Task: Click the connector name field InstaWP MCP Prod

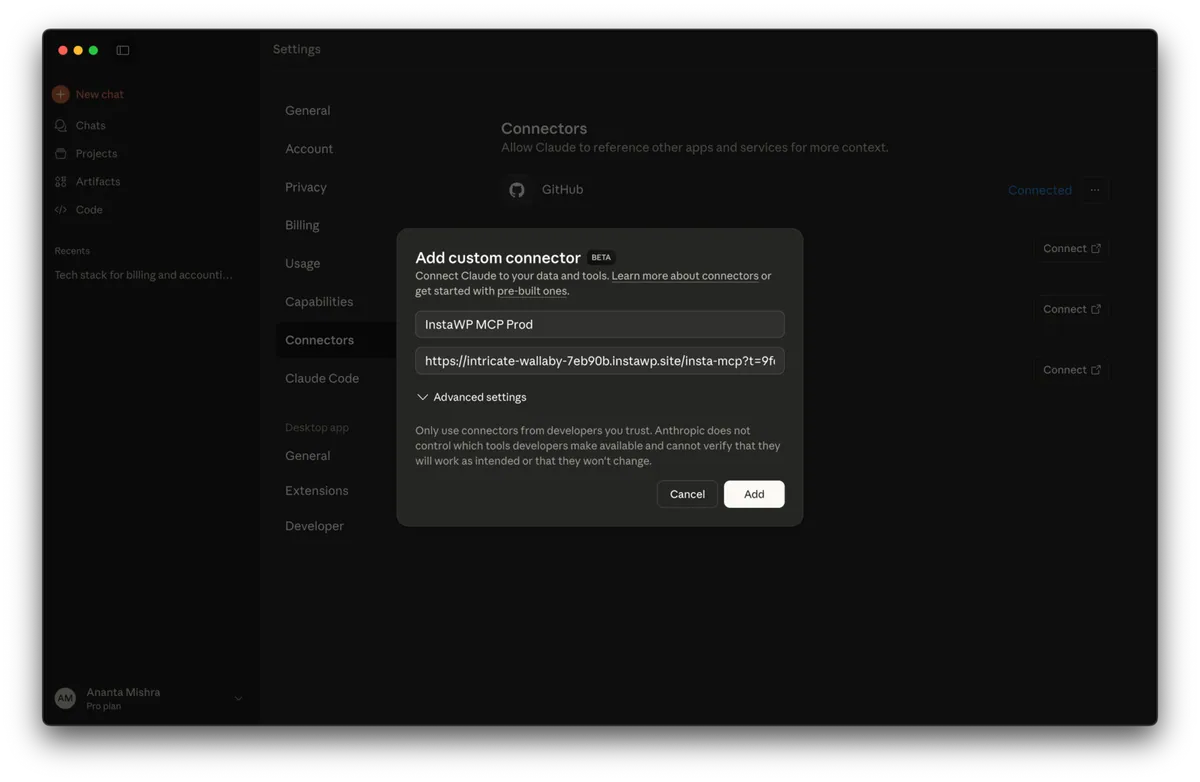Action: [x=600, y=324]
